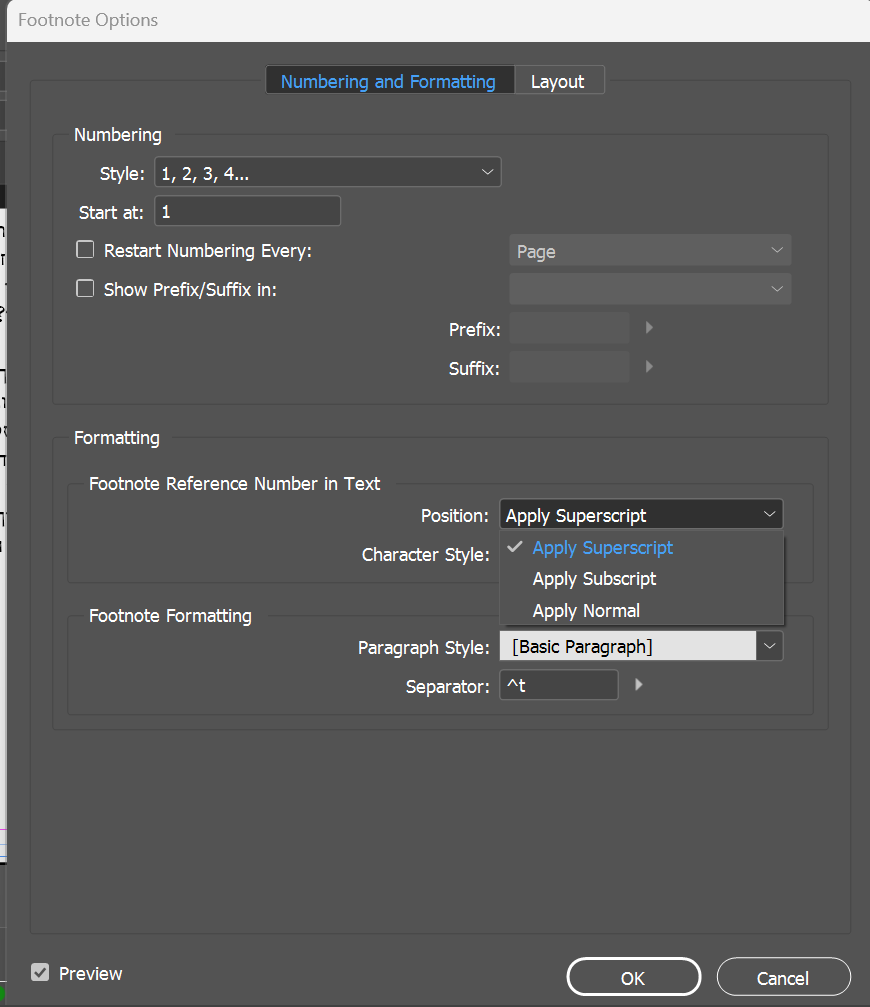Click the Start at number field

tap(247, 212)
